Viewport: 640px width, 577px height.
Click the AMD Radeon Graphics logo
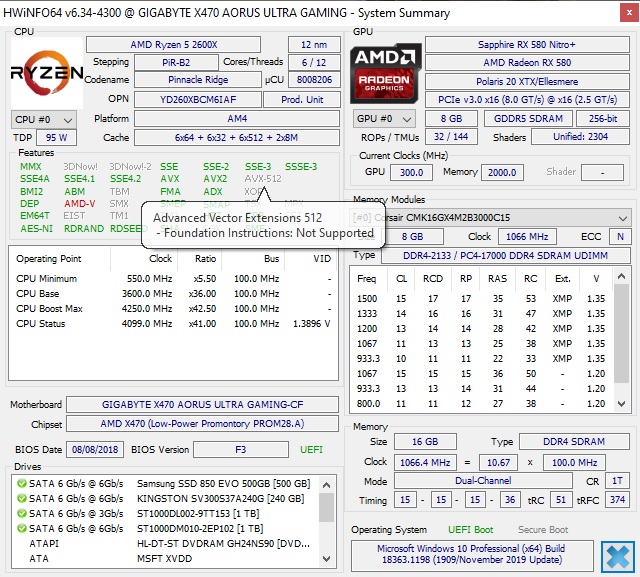(x=385, y=73)
